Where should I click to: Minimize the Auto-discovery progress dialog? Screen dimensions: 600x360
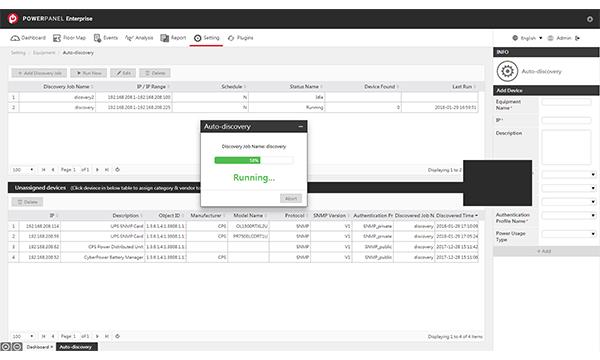[x=301, y=126]
